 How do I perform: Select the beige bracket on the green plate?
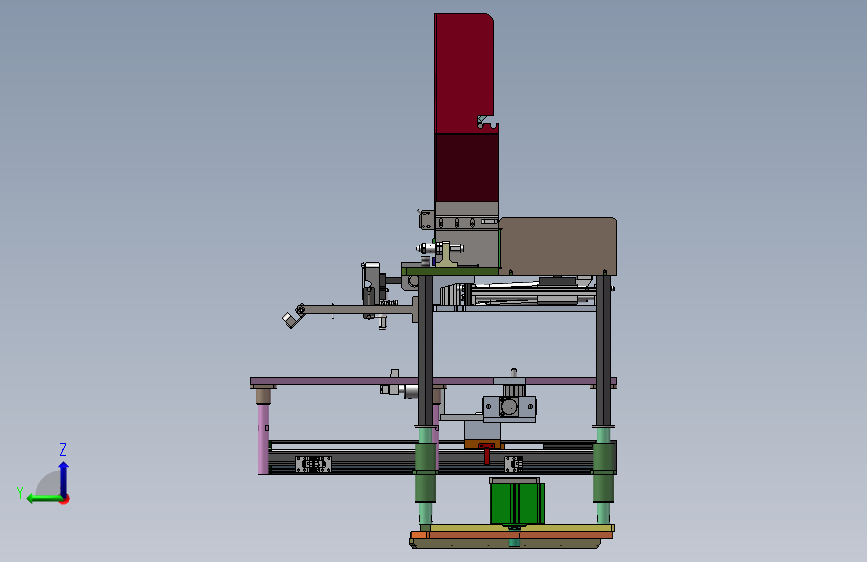coord(447,254)
